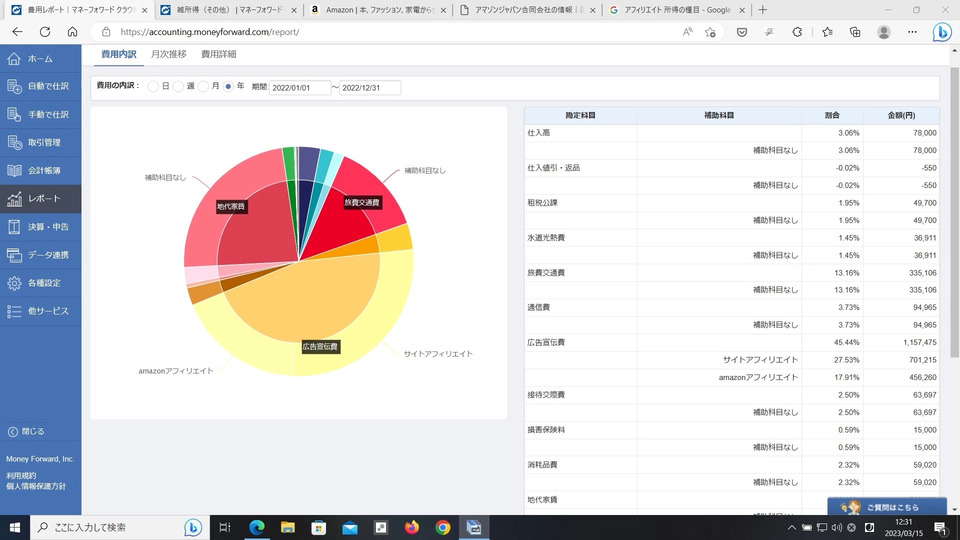Reload the current page

coord(45,32)
